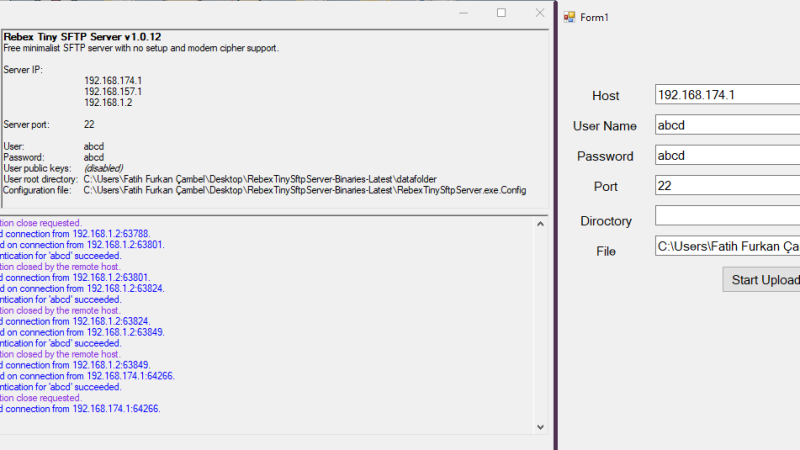Image resolution: width=800 pixels, height=450 pixels.
Task: Click log line 'on connection from 192.168.1.2:63849'
Action: (82, 332)
